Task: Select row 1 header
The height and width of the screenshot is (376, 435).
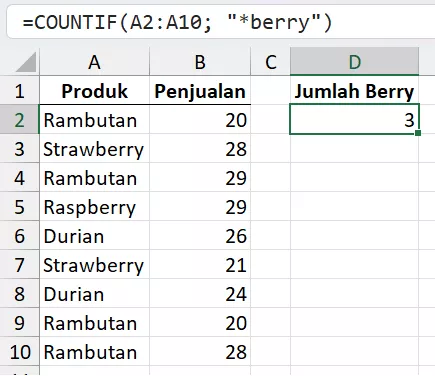Action: tap(19, 91)
